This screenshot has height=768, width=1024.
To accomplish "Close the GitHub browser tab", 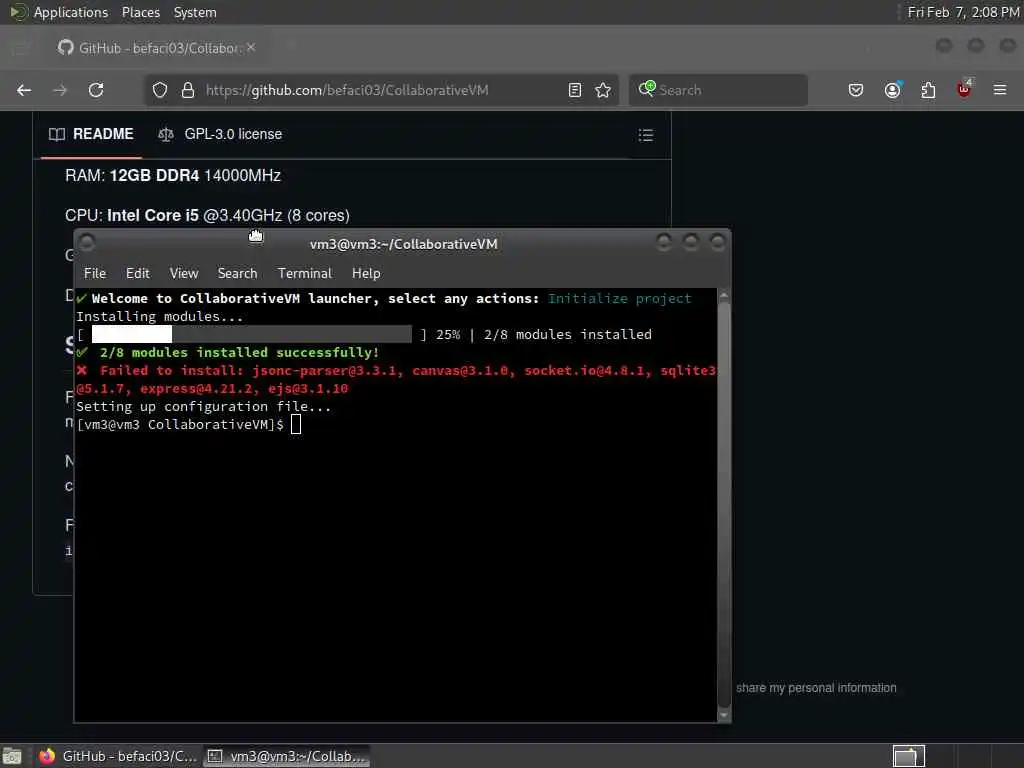I will click(x=251, y=48).
